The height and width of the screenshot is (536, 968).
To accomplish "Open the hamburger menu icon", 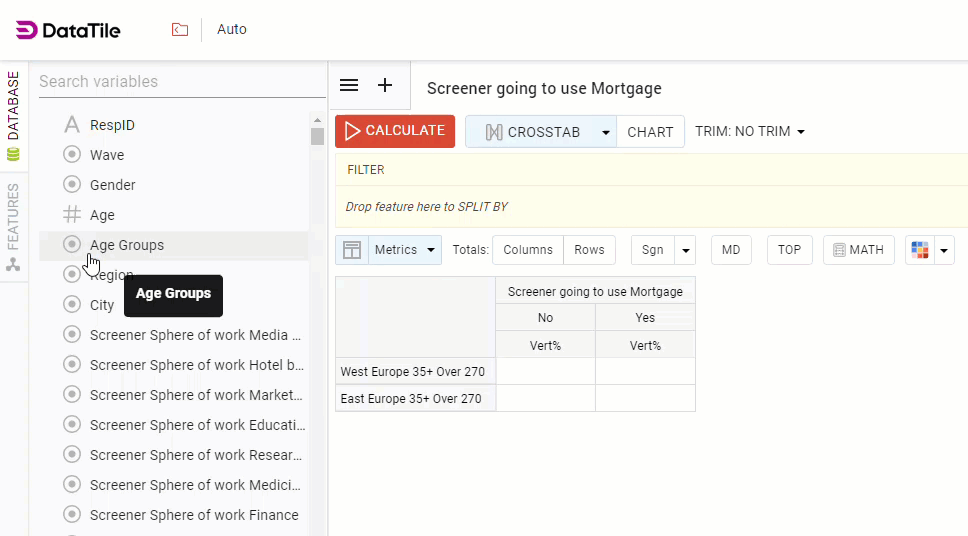I will (x=349, y=85).
